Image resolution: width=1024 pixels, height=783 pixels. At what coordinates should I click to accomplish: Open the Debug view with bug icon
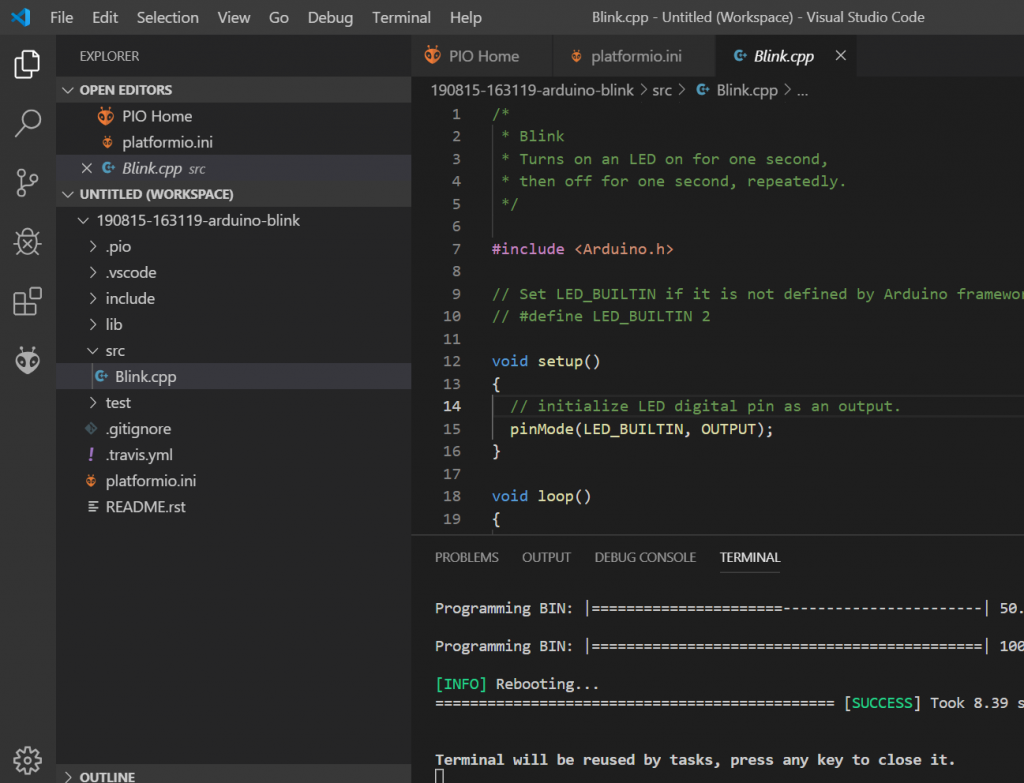27,242
